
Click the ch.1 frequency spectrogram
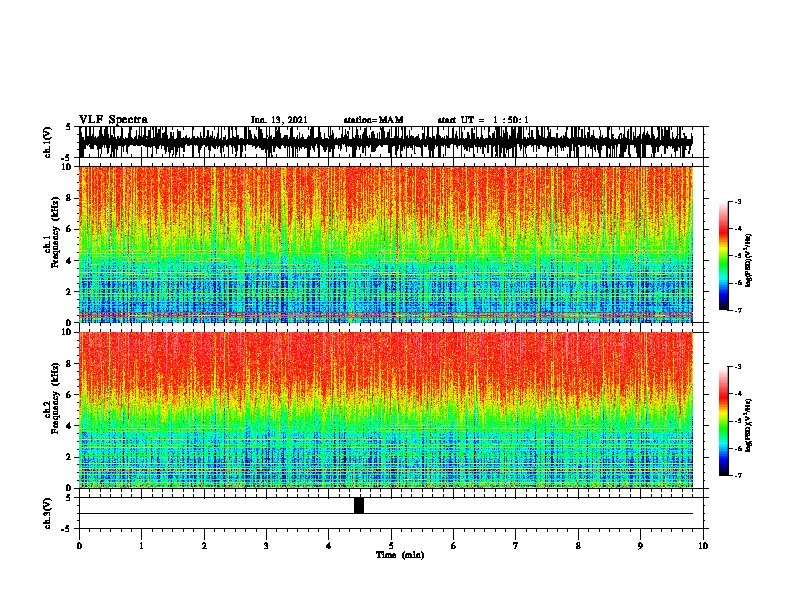point(386,244)
